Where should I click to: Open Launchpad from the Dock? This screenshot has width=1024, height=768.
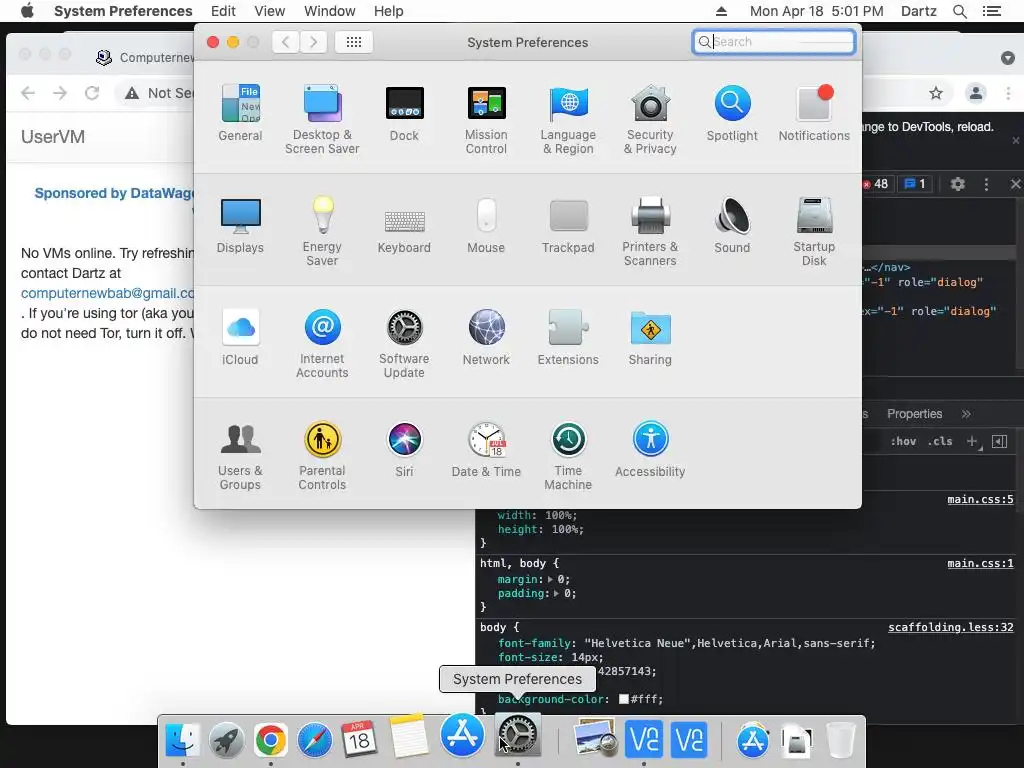tap(227, 740)
